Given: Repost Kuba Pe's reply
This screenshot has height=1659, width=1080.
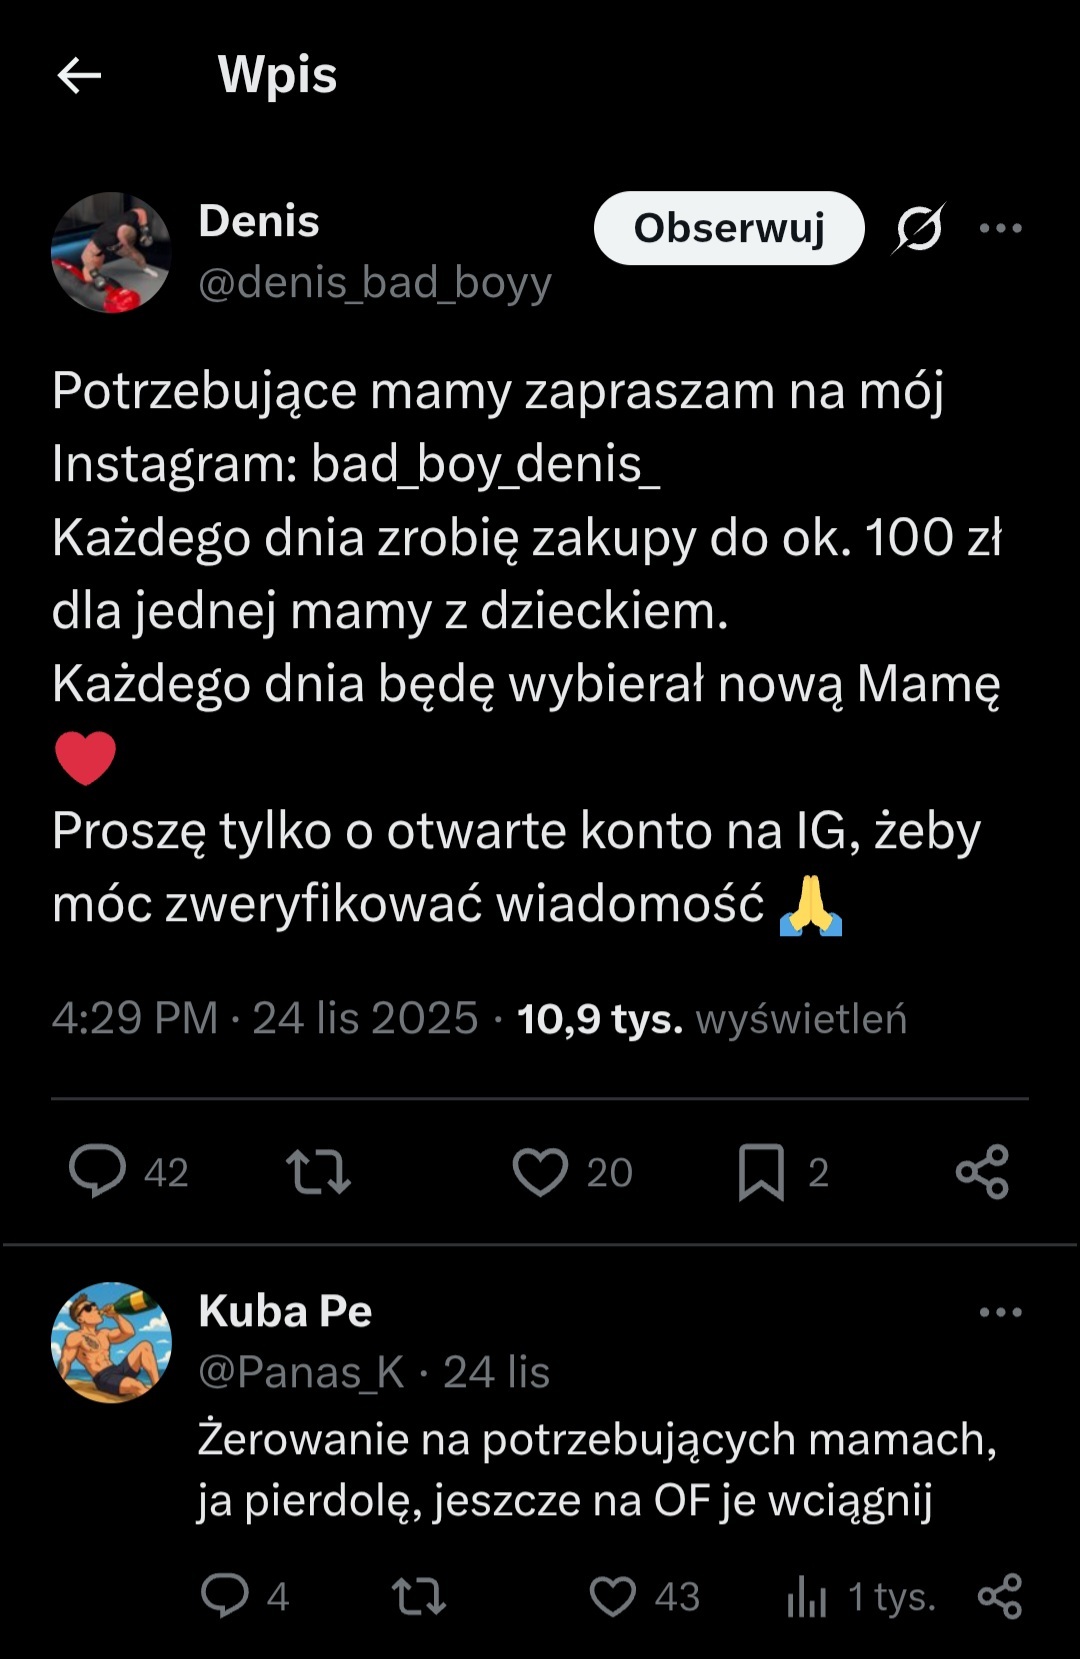Looking at the screenshot, I should click(x=418, y=1596).
